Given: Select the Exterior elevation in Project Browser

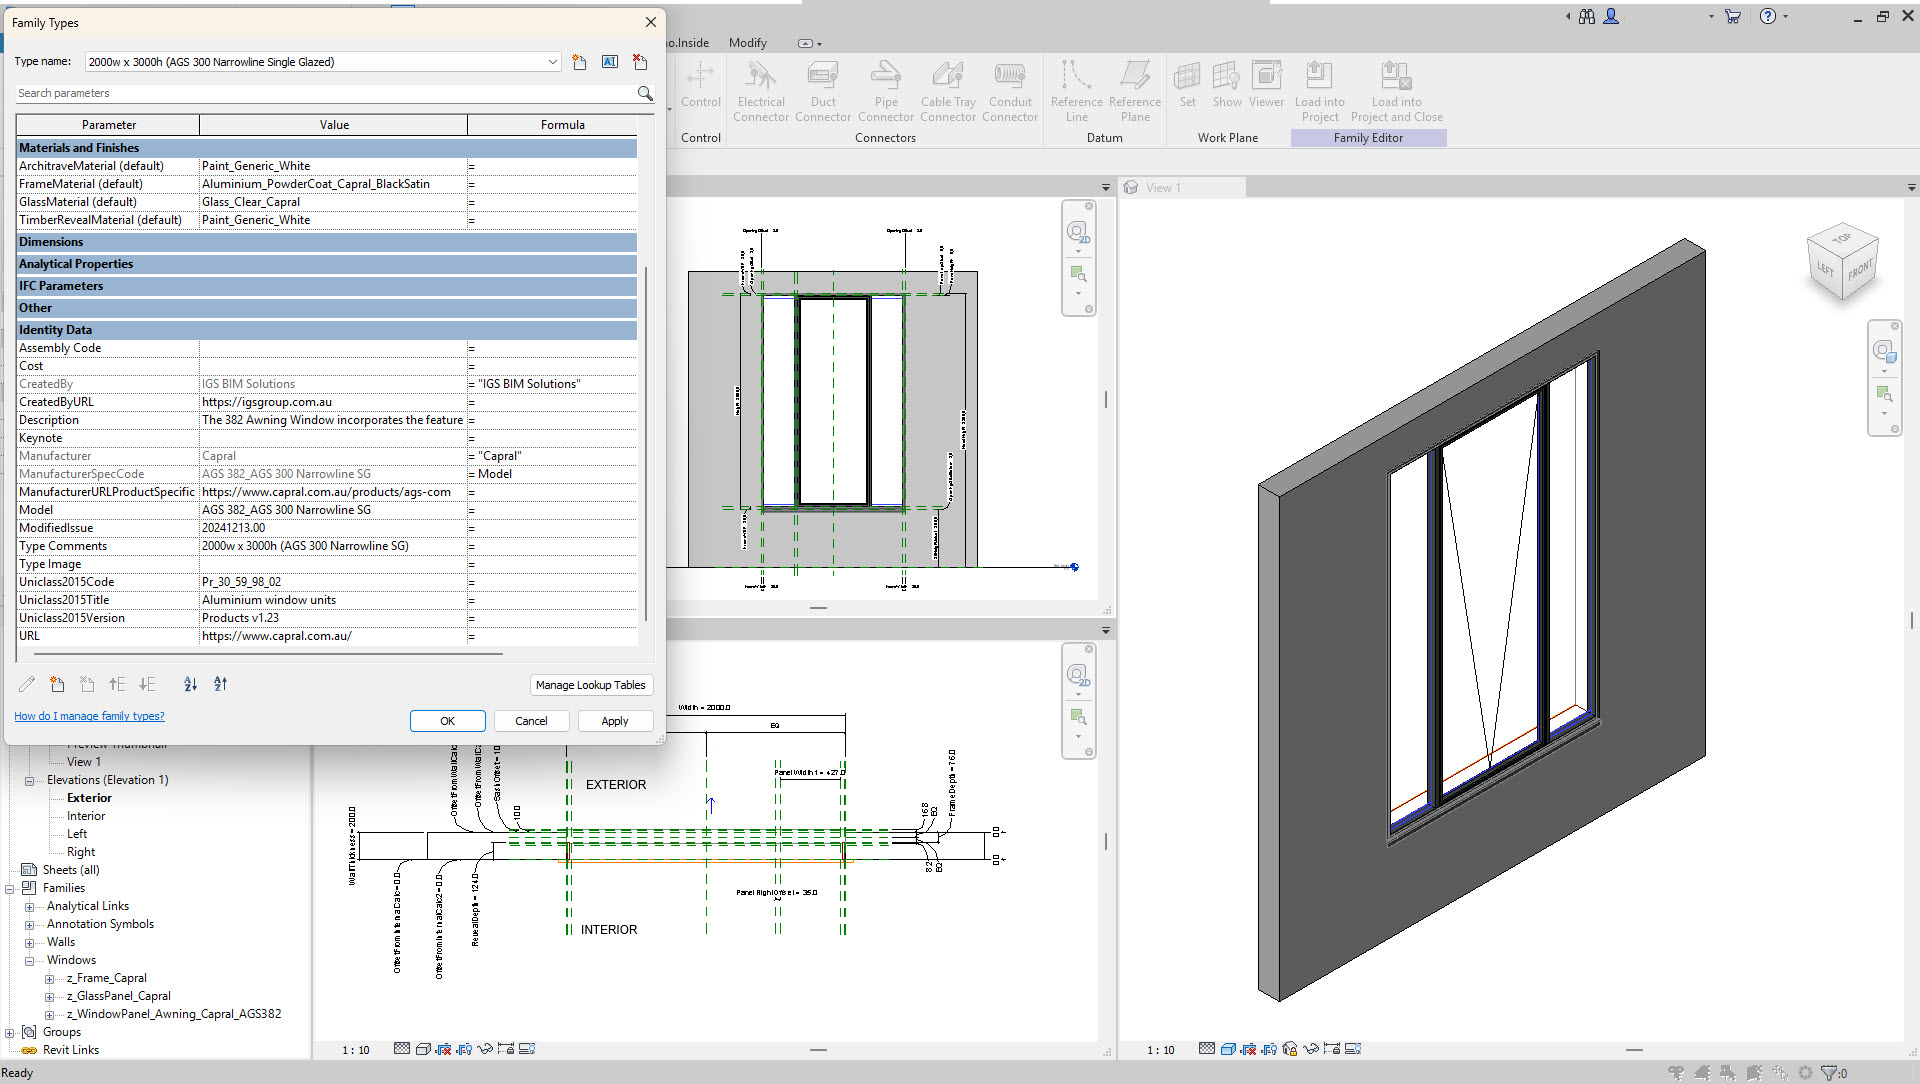Looking at the screenshot, I should [x=89, y=798].
